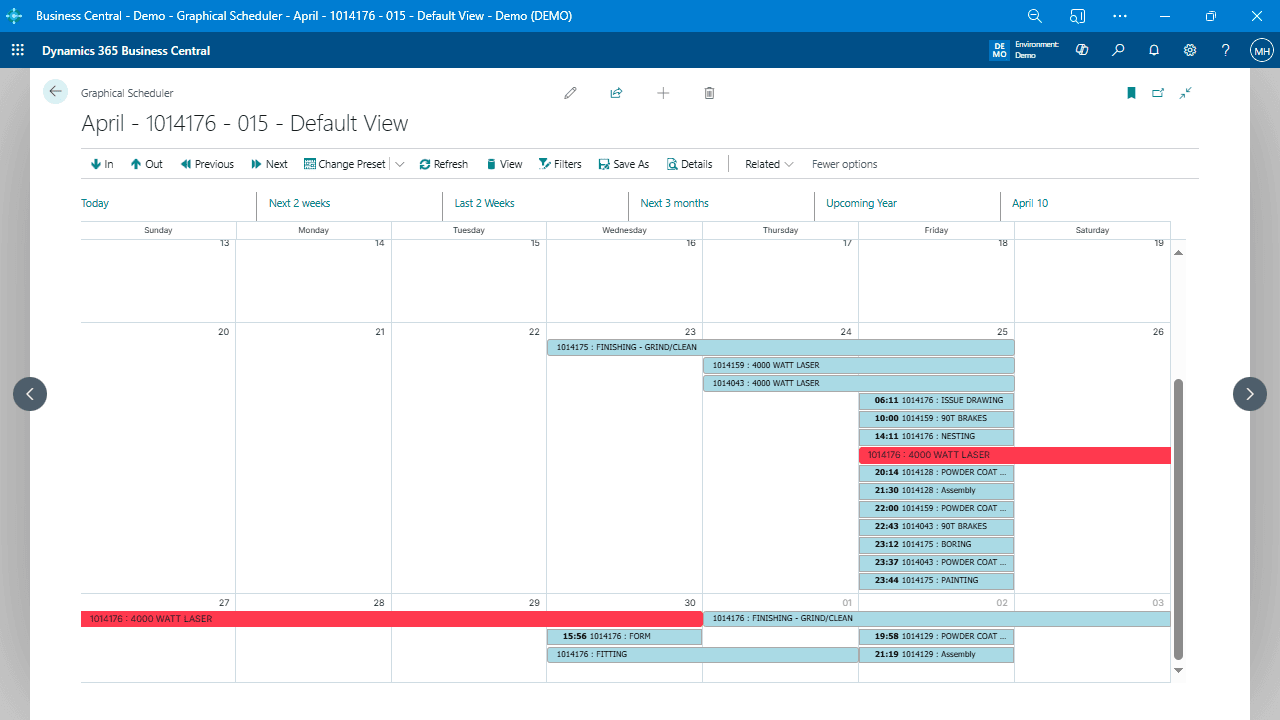Open page in new window icon
The width and height of the screenshot is (1280, 720).
point(1158,93)
